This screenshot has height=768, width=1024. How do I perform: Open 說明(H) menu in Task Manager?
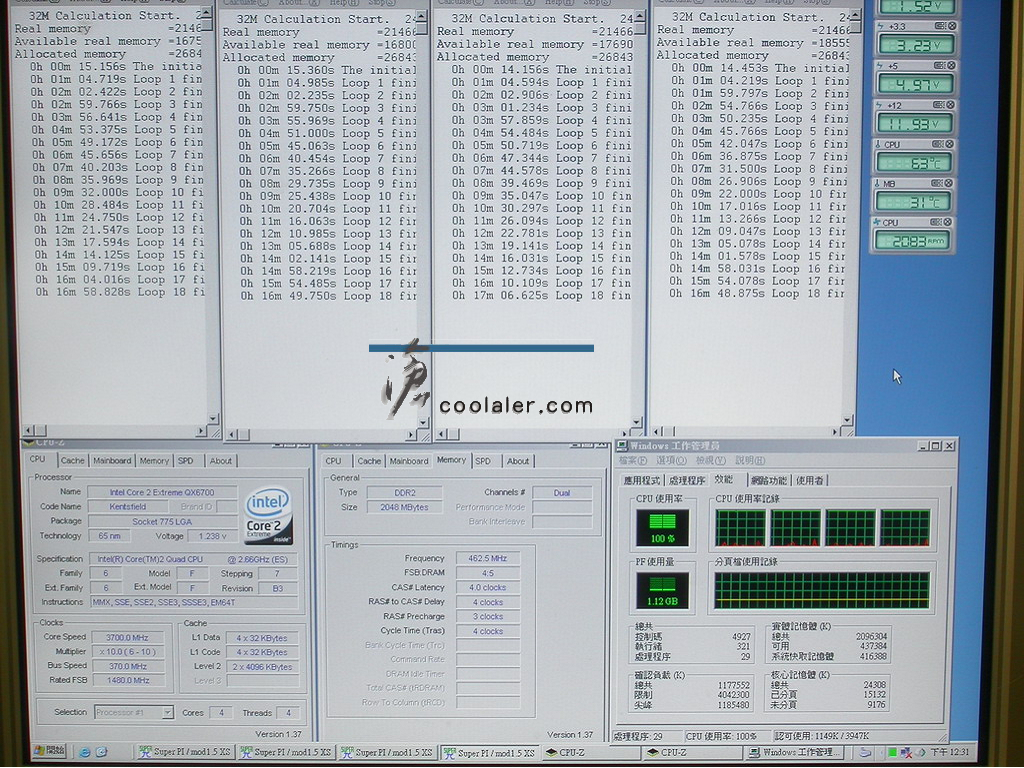point(750,460)
